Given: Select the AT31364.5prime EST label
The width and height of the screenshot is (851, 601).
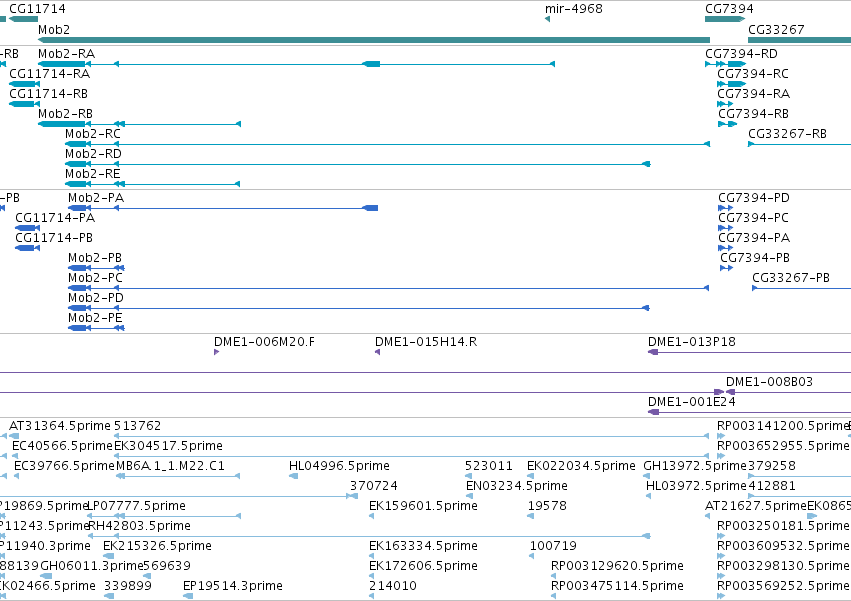Looking at the screenshot, I should click(60, 426).
